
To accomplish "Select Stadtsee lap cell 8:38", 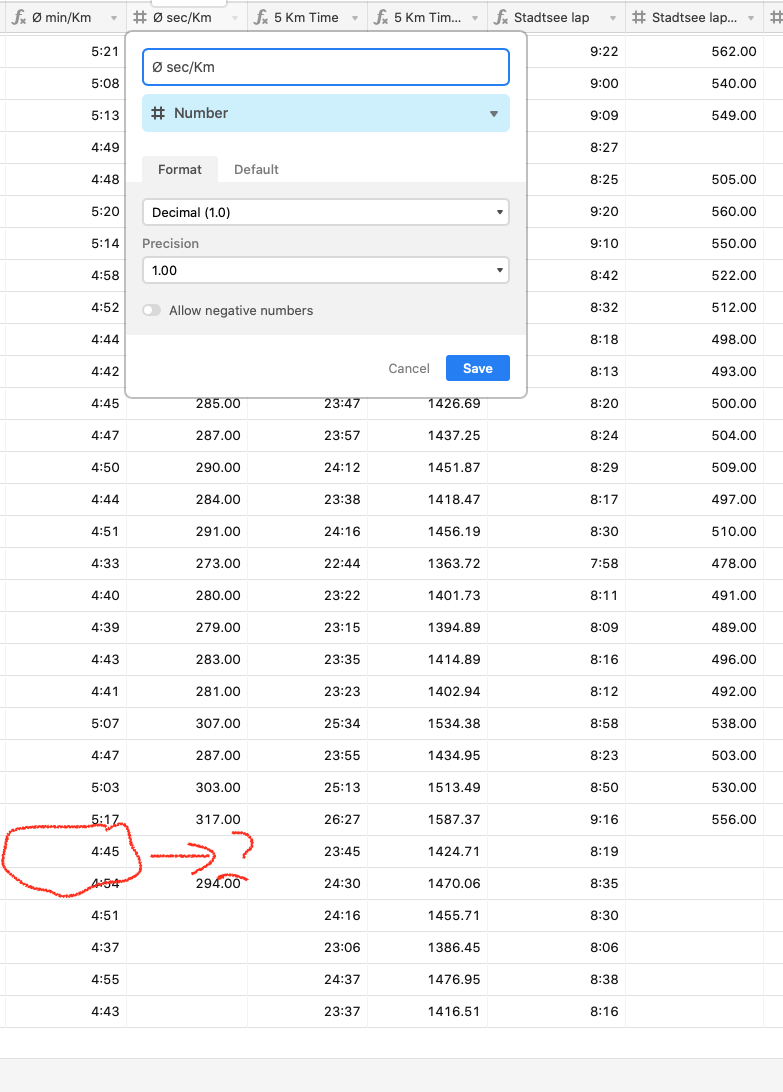I will coord(557,979).
